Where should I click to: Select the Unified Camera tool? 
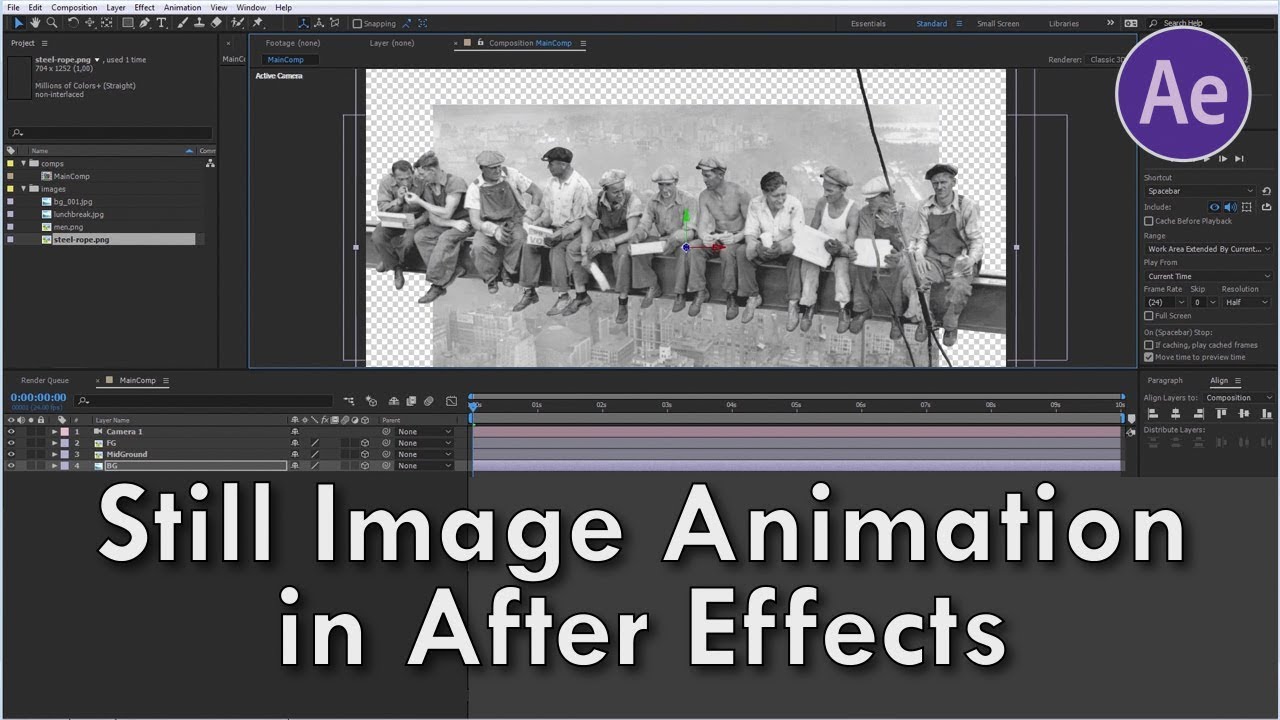tap(90, 23)
